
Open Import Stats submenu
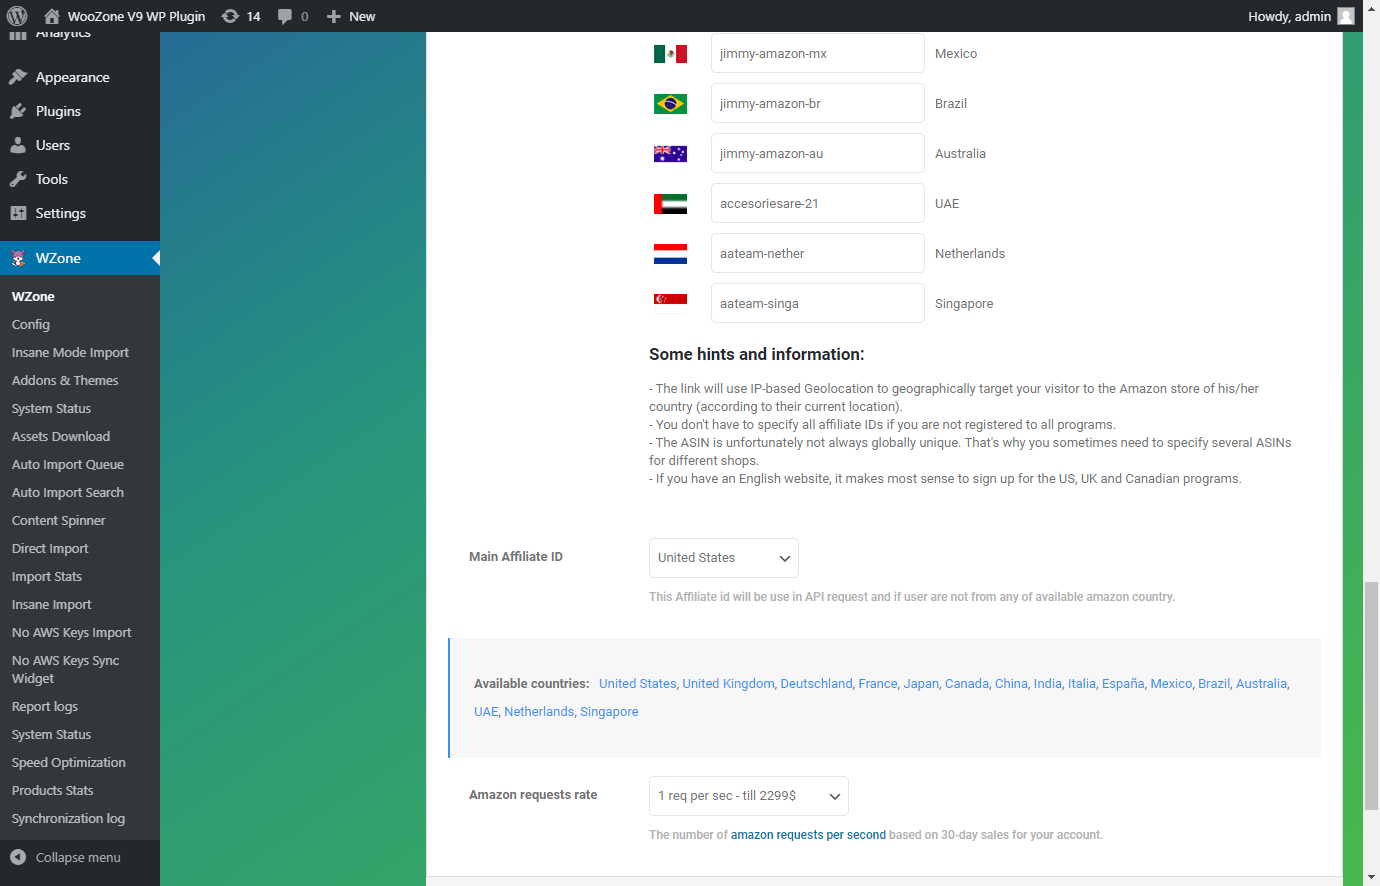pyautogui.click(x=47, y=576)
